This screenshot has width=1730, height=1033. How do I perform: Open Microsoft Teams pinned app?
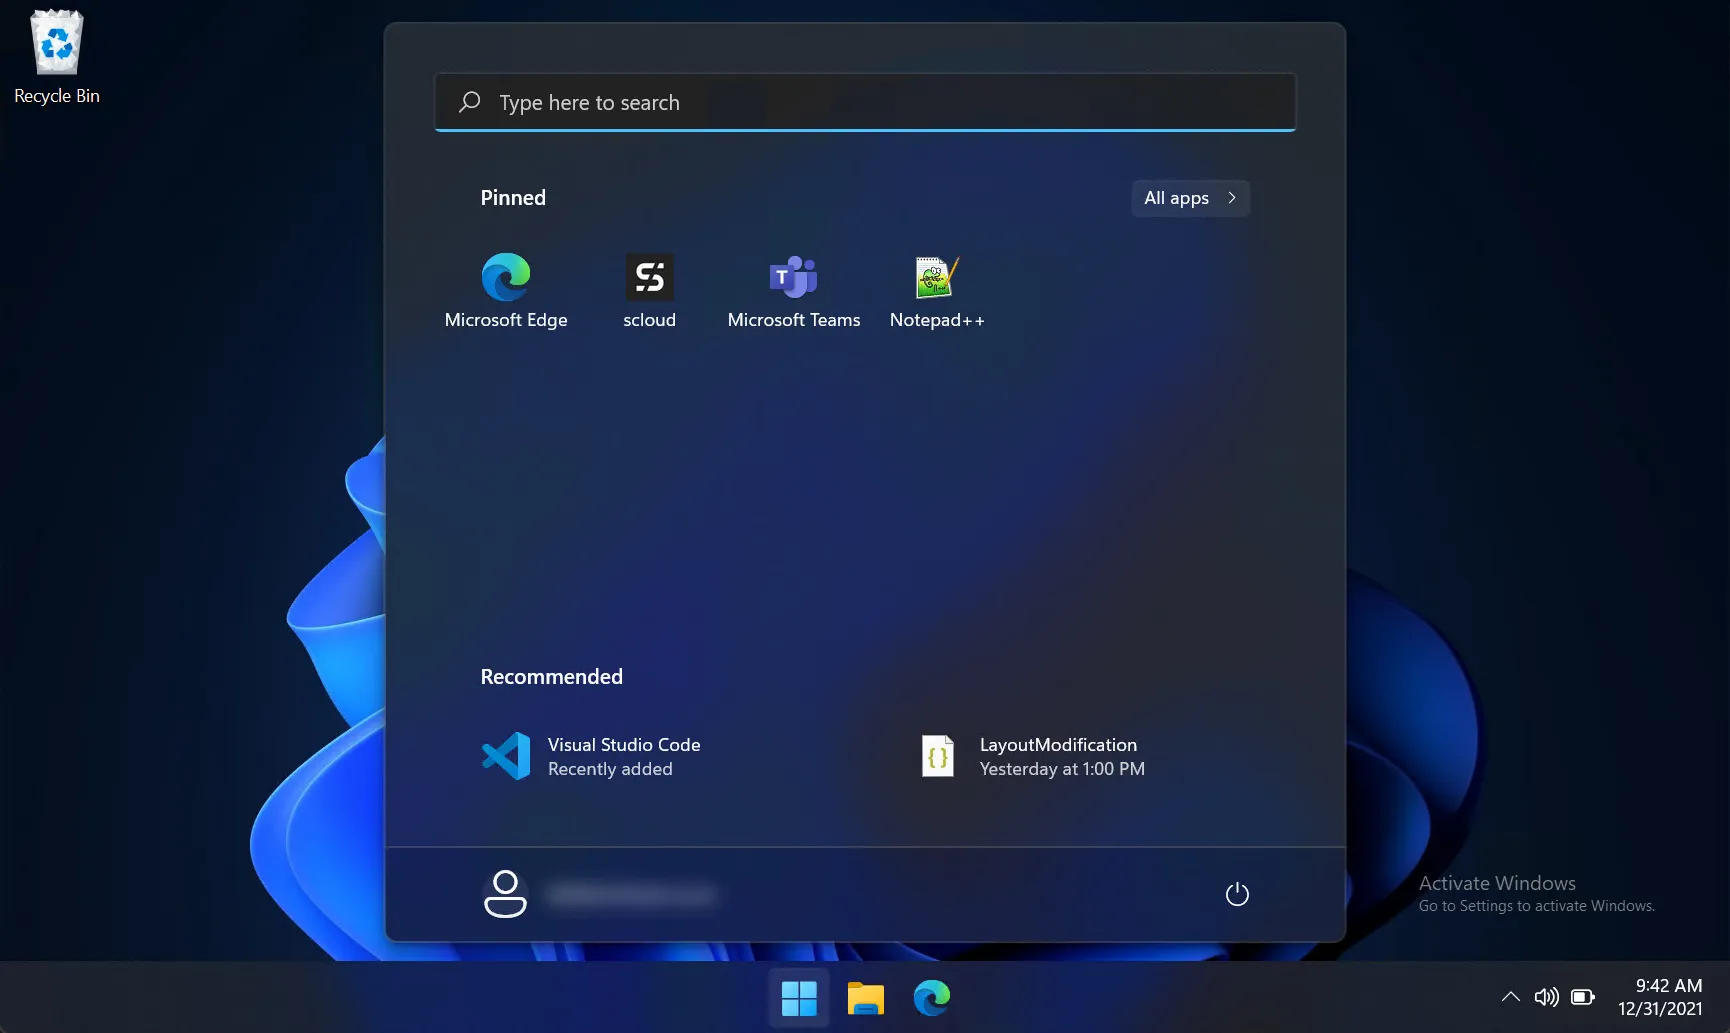pyautogui.click(x=794, y=290)
